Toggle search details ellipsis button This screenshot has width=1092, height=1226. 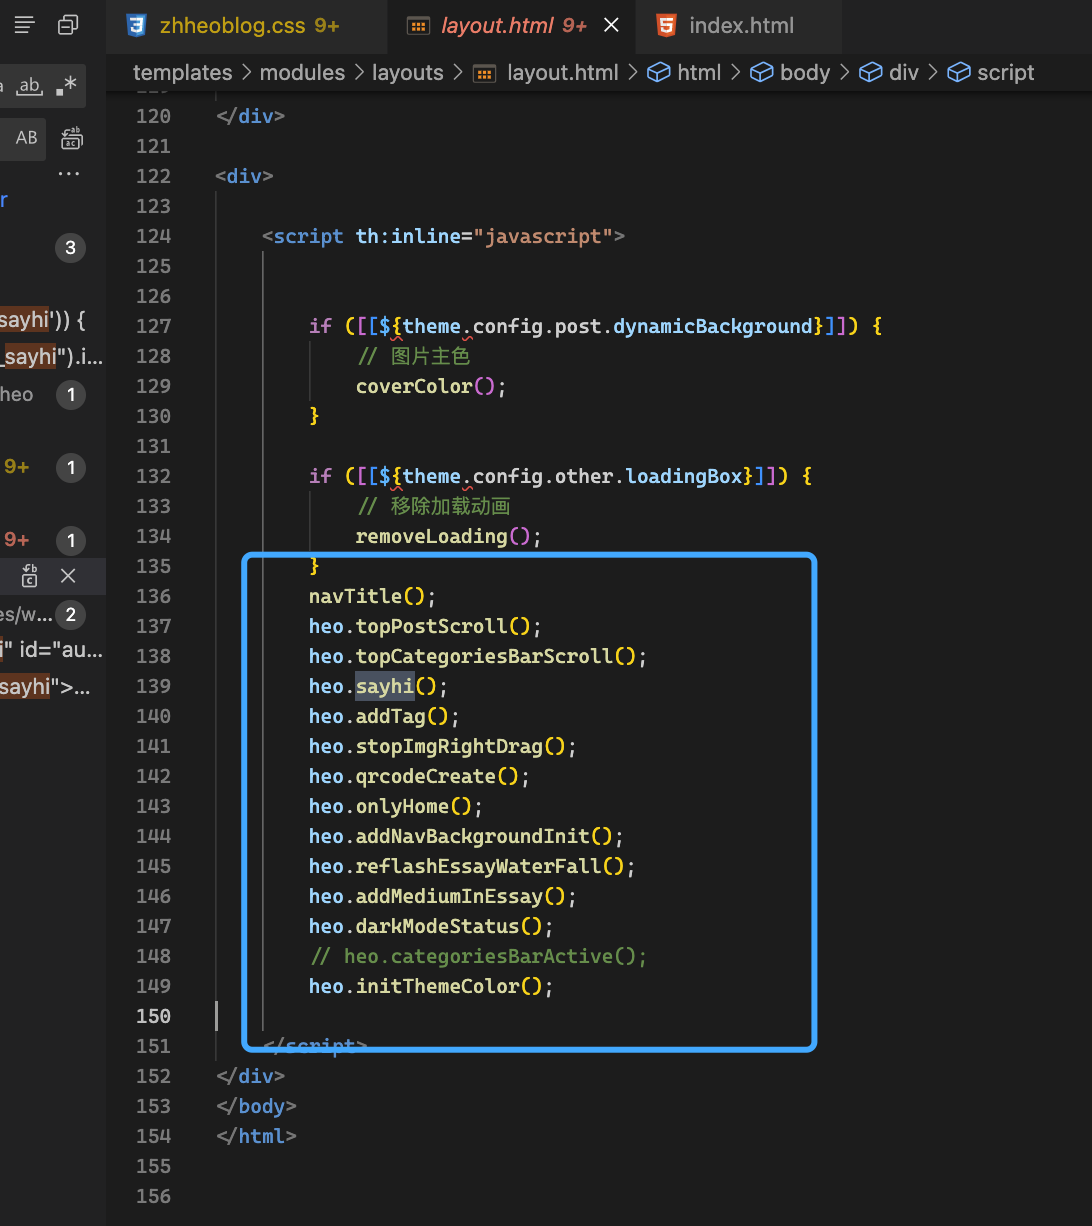[x=68, y=174]
